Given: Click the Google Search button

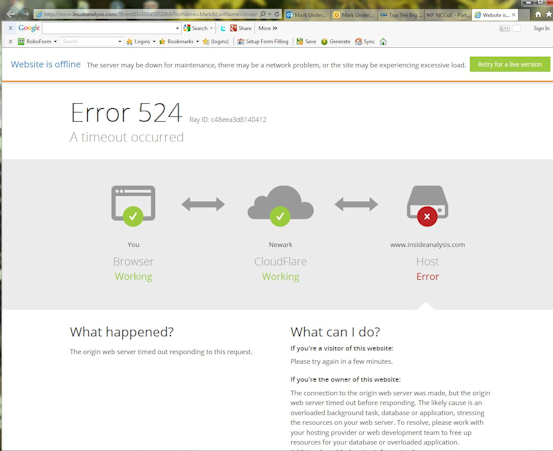Looking at the screenshot, I should [x=196, y=28].
